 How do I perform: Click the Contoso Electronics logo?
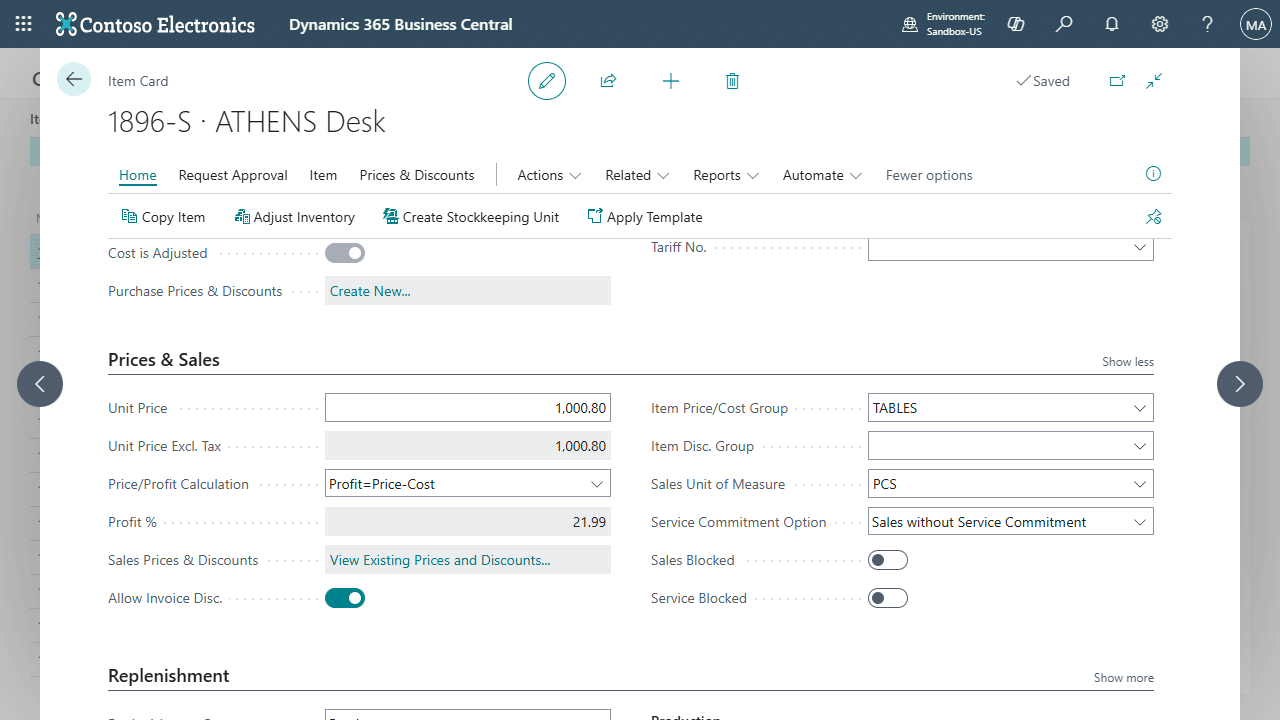(155, 24)
